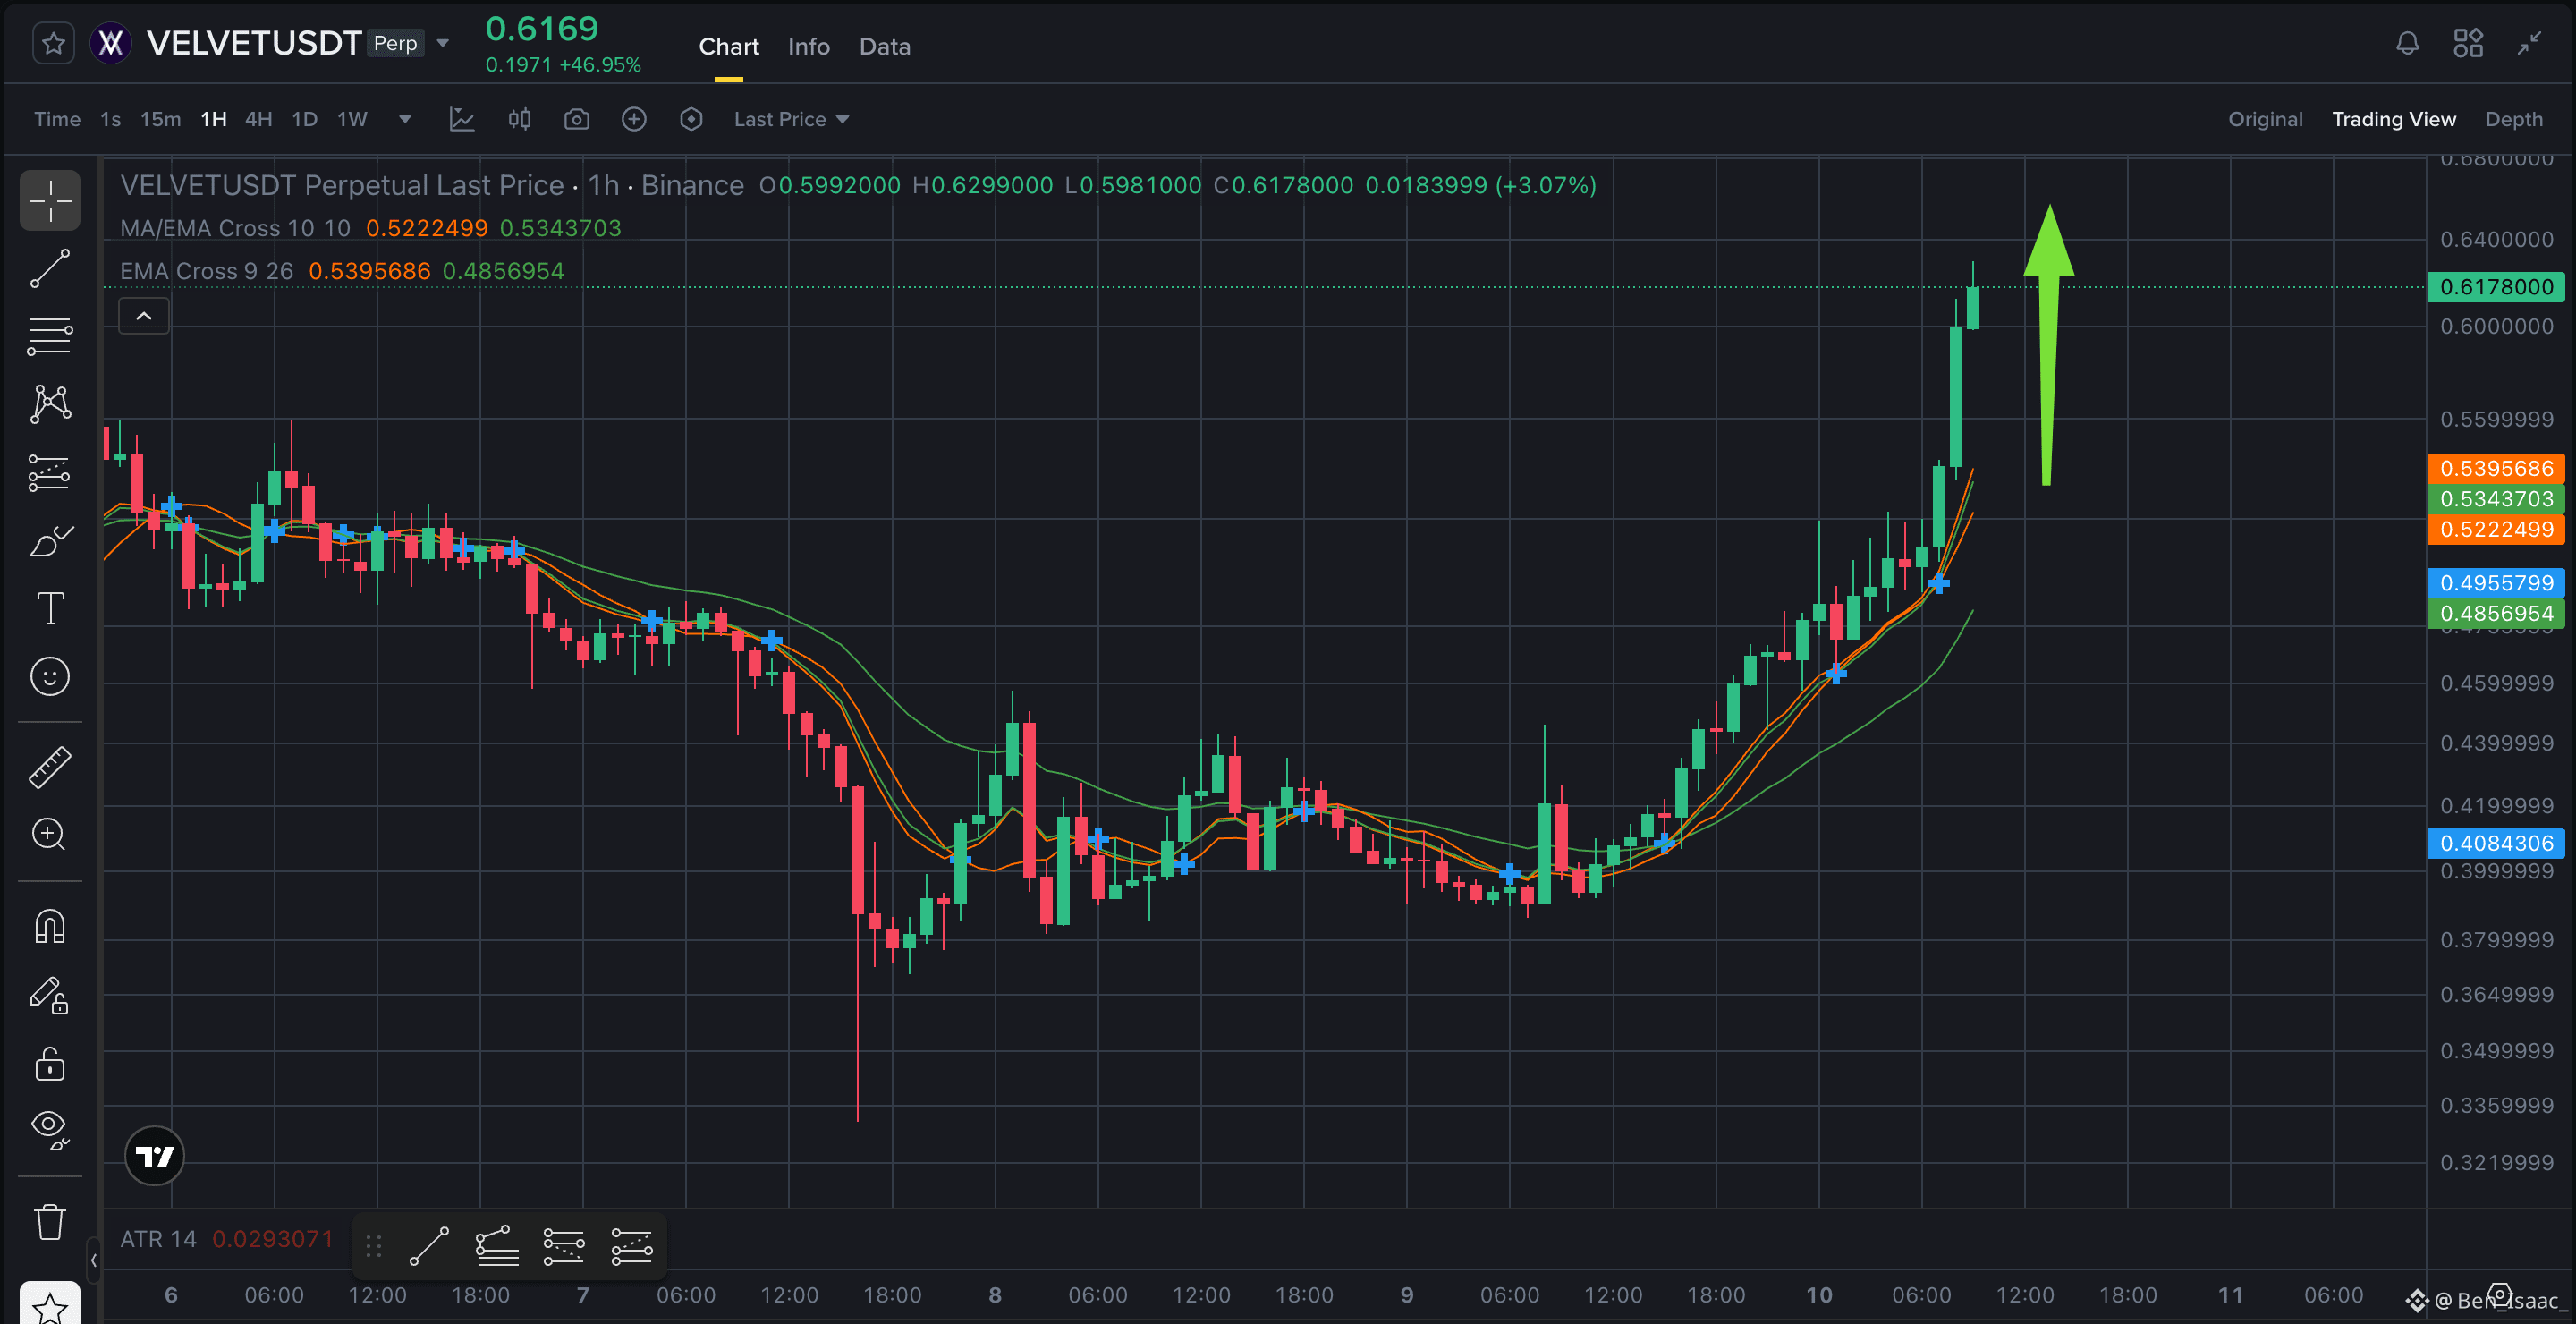Viewport: 2576px width, 1324px height.
Task: Switch to the Chart tab
Action: [729, 46]
